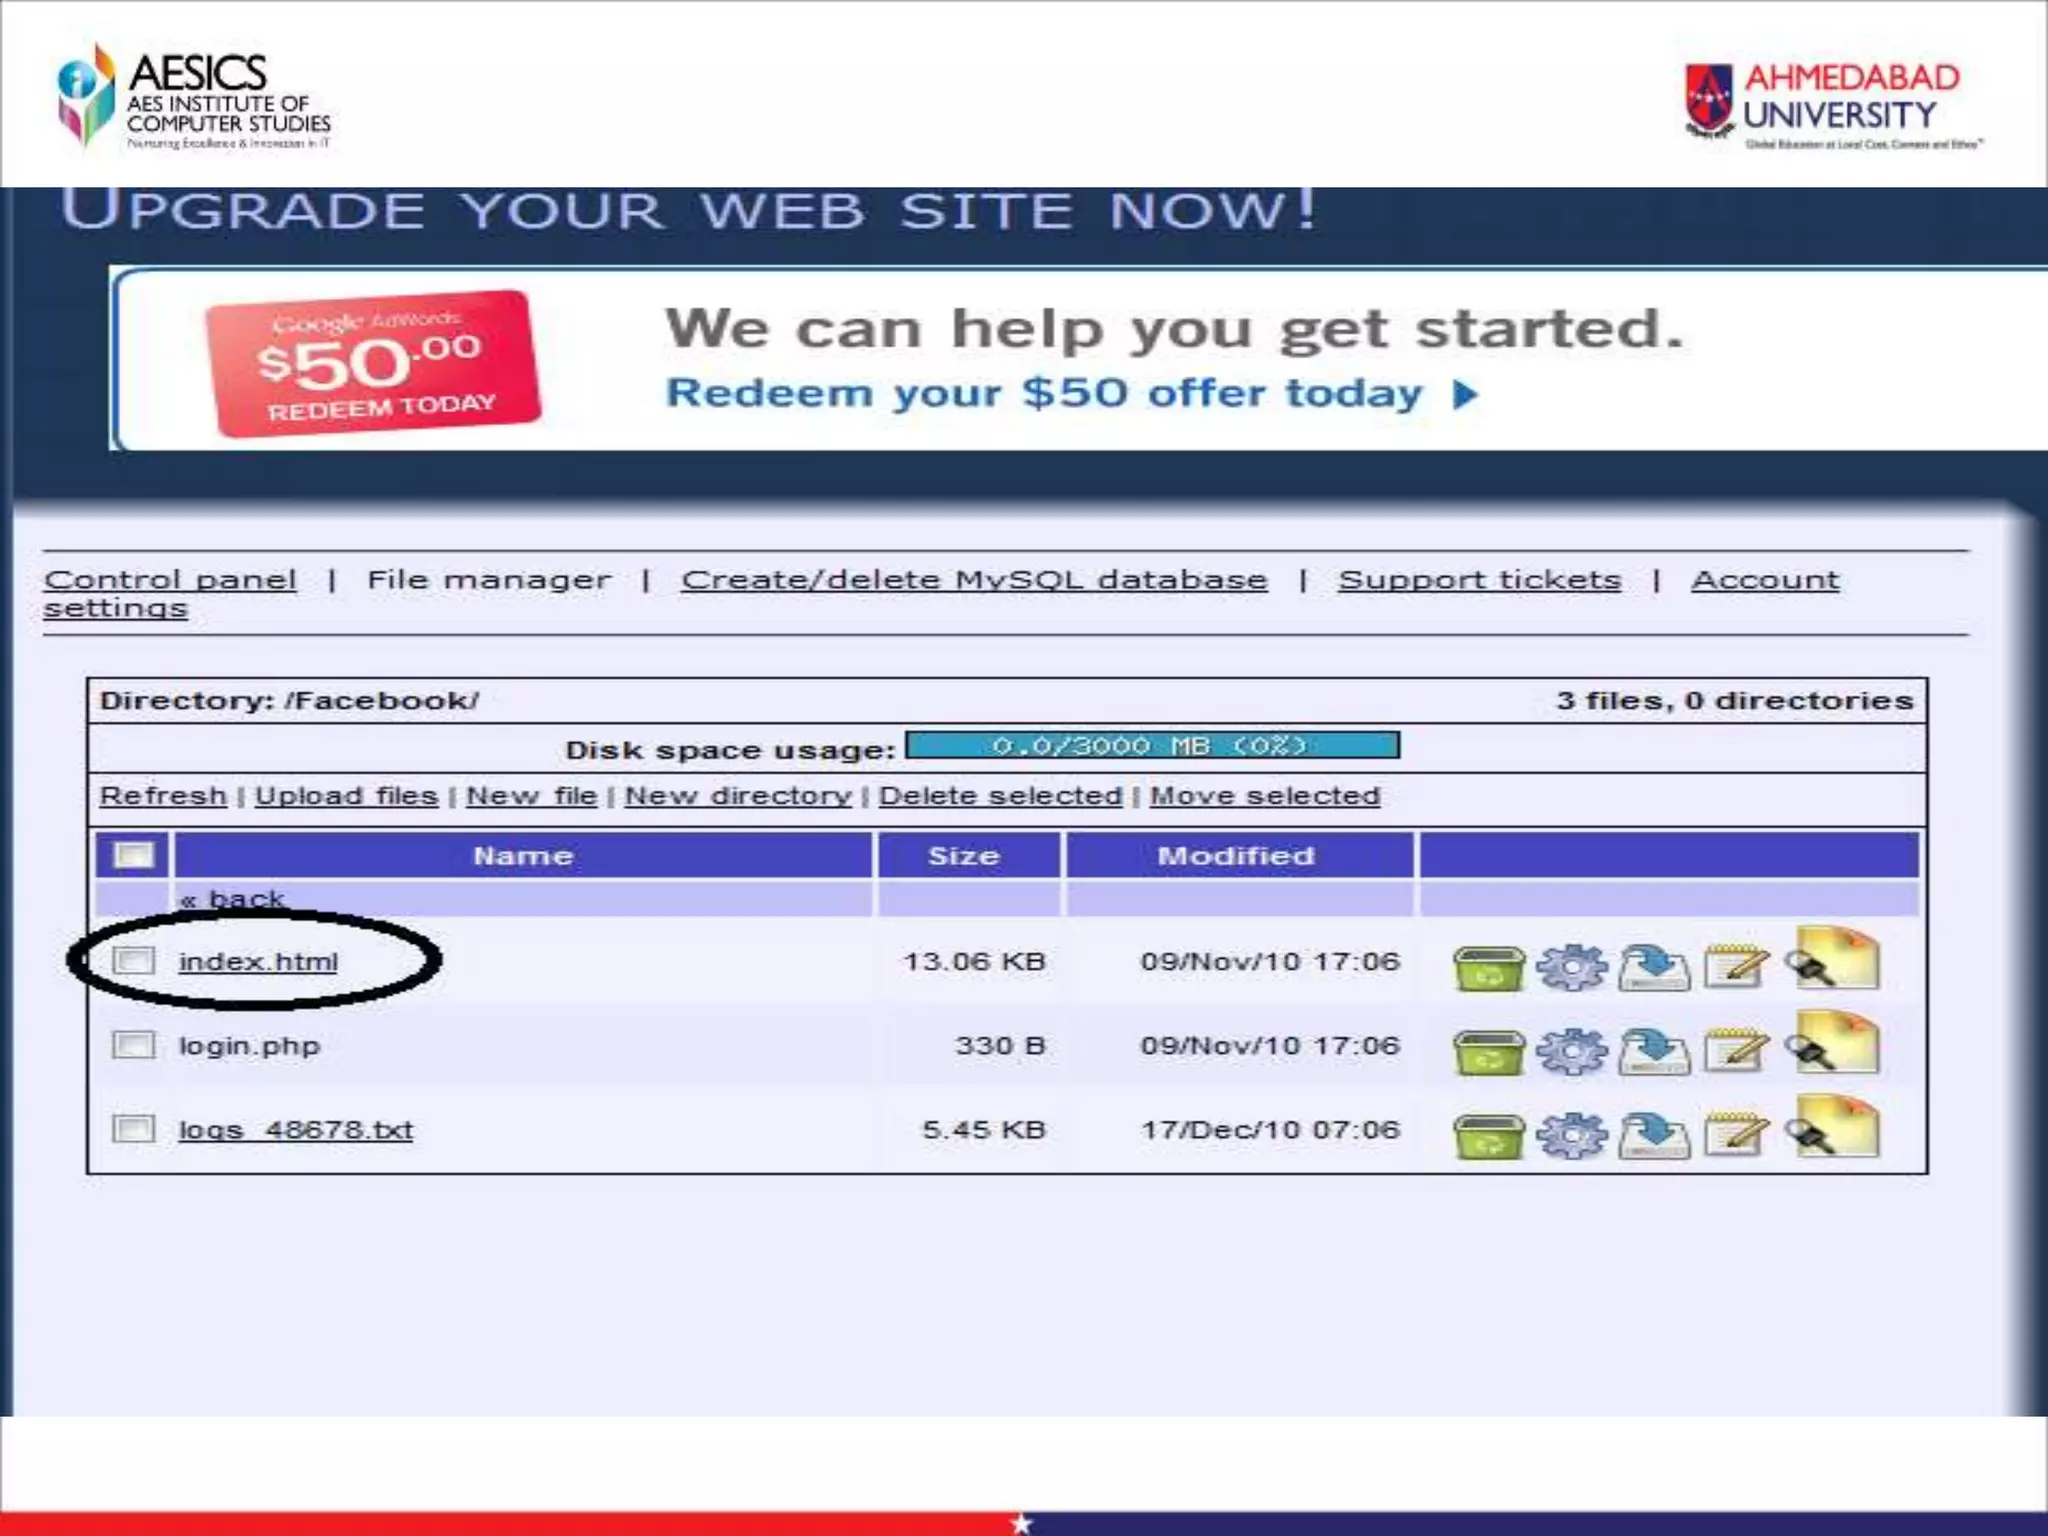Click the green recycle-bin icon for login.php
The image size is (2048, 1536).
pyautogui.click(x=1488, y=1051)
